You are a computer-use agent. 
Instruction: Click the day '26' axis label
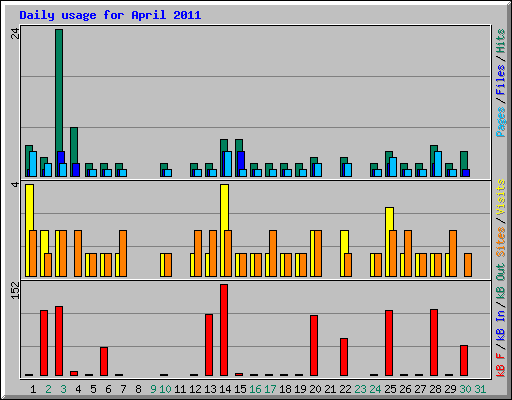point(405,389)
